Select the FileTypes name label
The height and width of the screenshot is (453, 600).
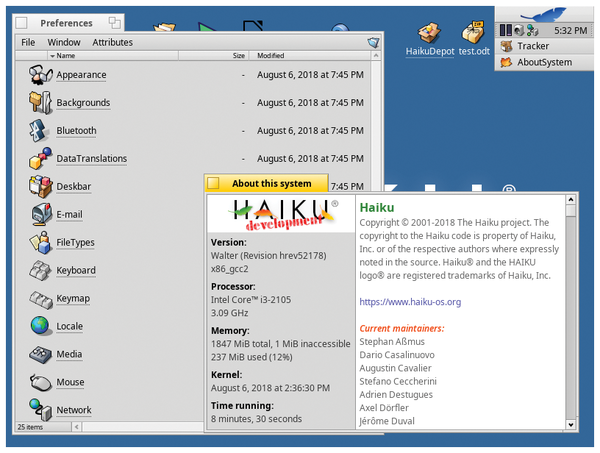click(x=75, y=242)
